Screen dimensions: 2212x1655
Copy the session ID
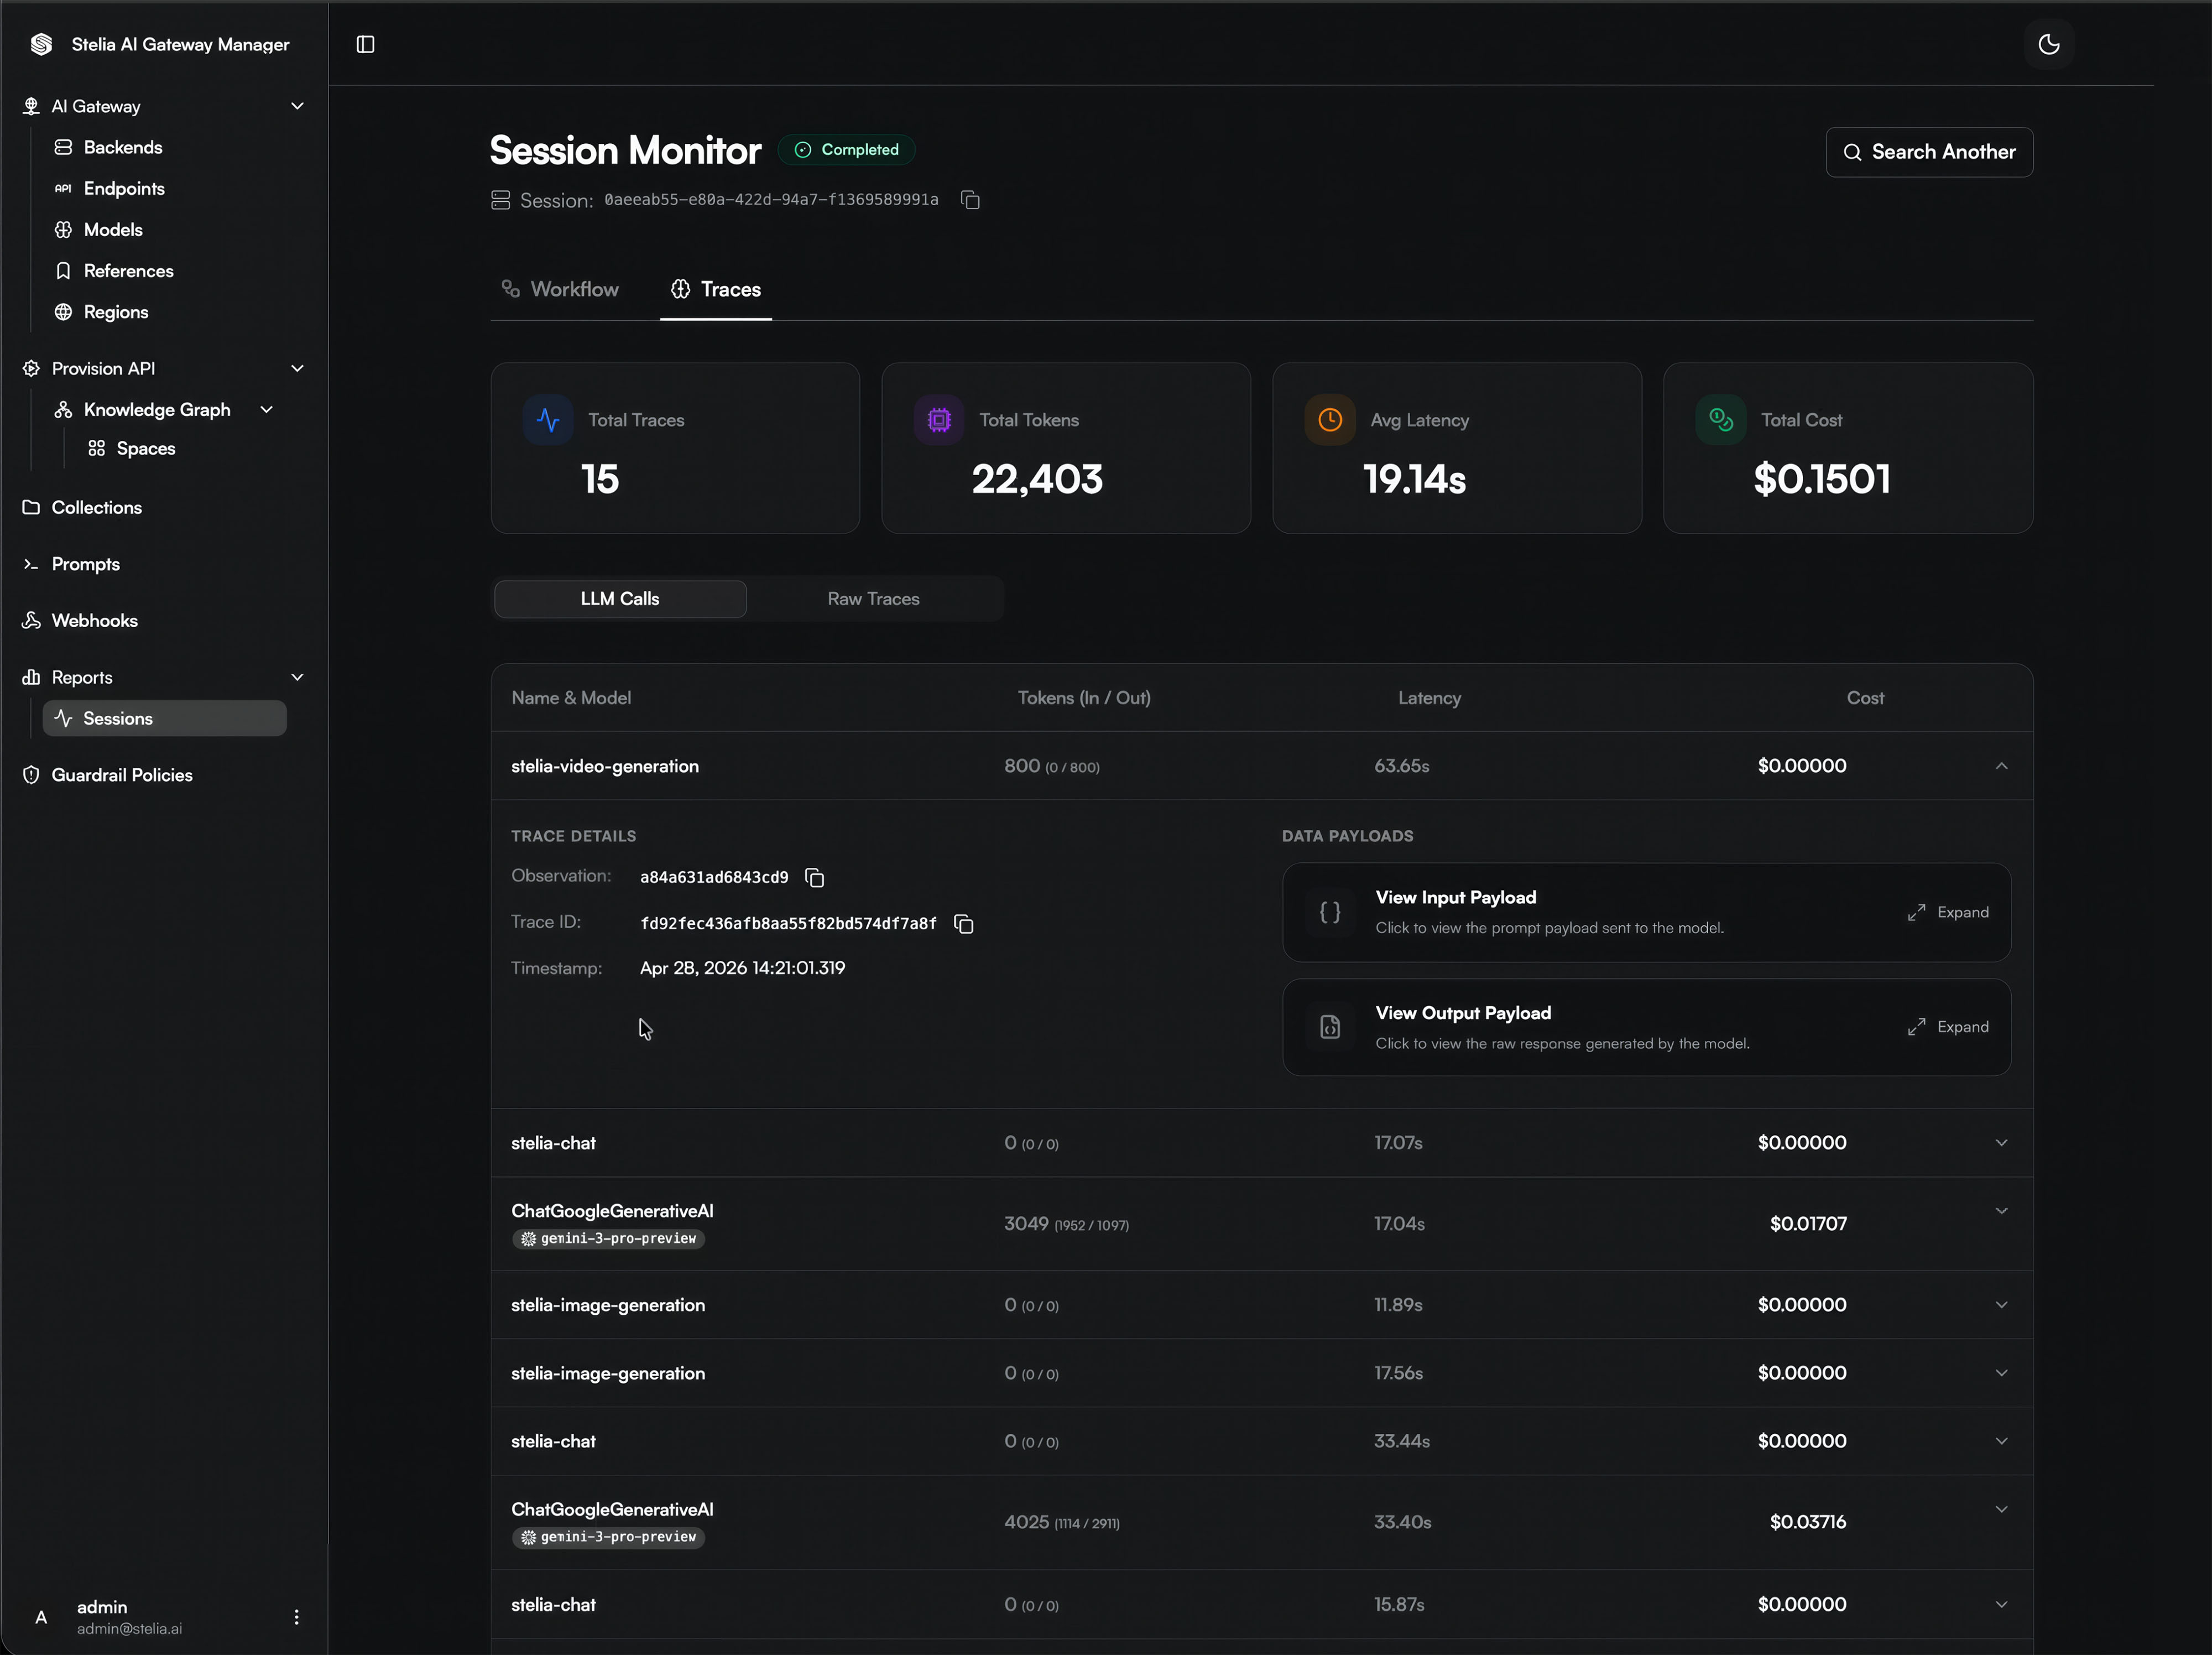click(x=969, y=200)
